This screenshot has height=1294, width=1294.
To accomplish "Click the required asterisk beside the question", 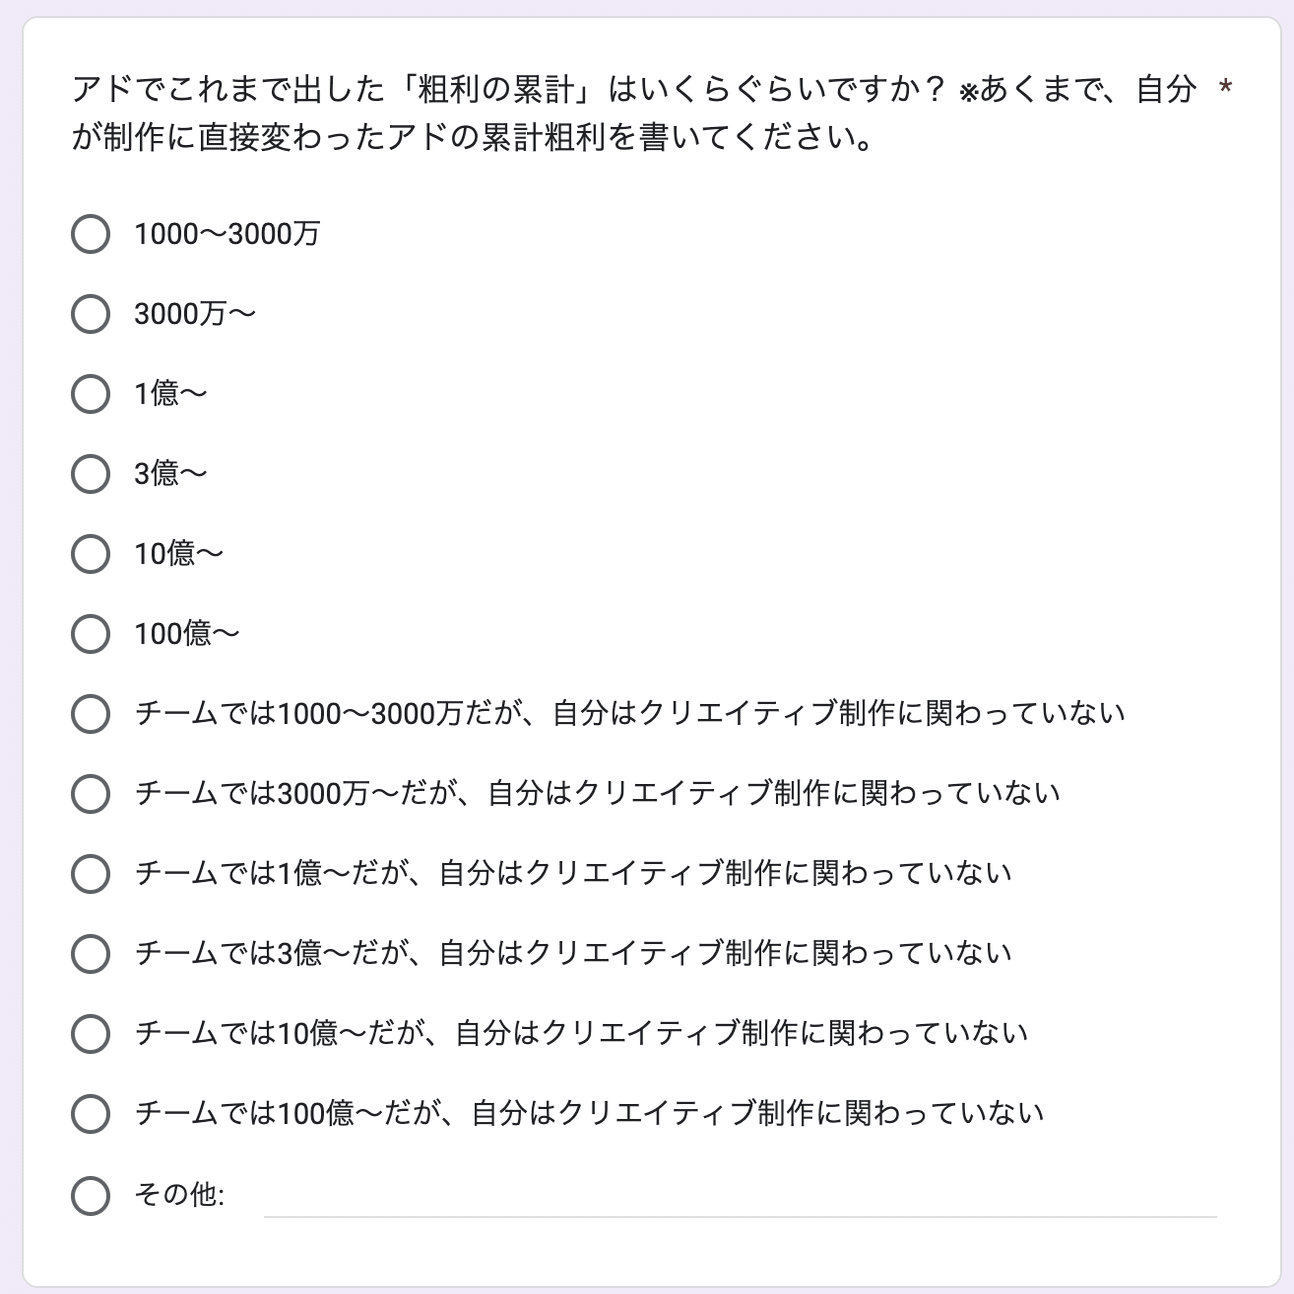I will (x=1225, y=90).
